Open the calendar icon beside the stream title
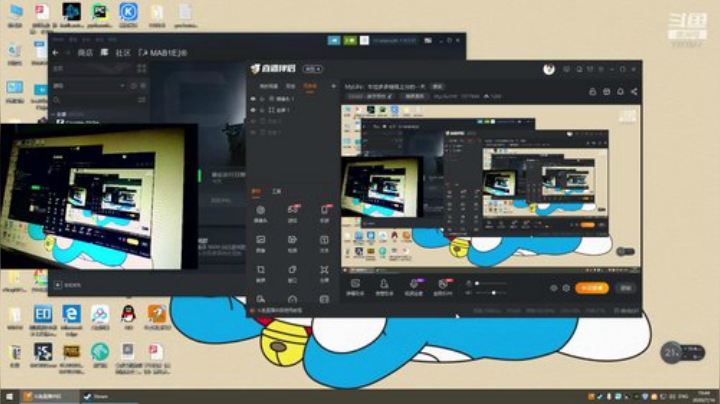 click(607, 92)
